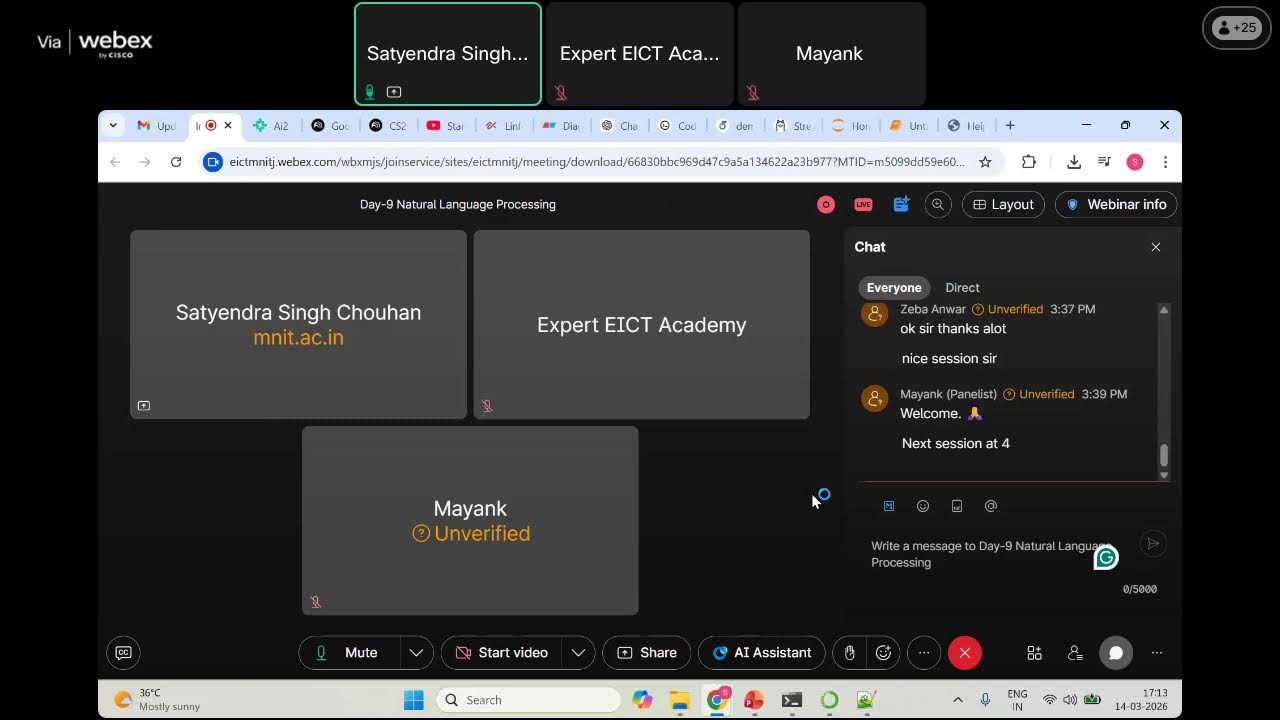Click Expert EICT Aca... thumbnail in top strip
Screen dimensions: 1280x720
[x=640, y=54]
